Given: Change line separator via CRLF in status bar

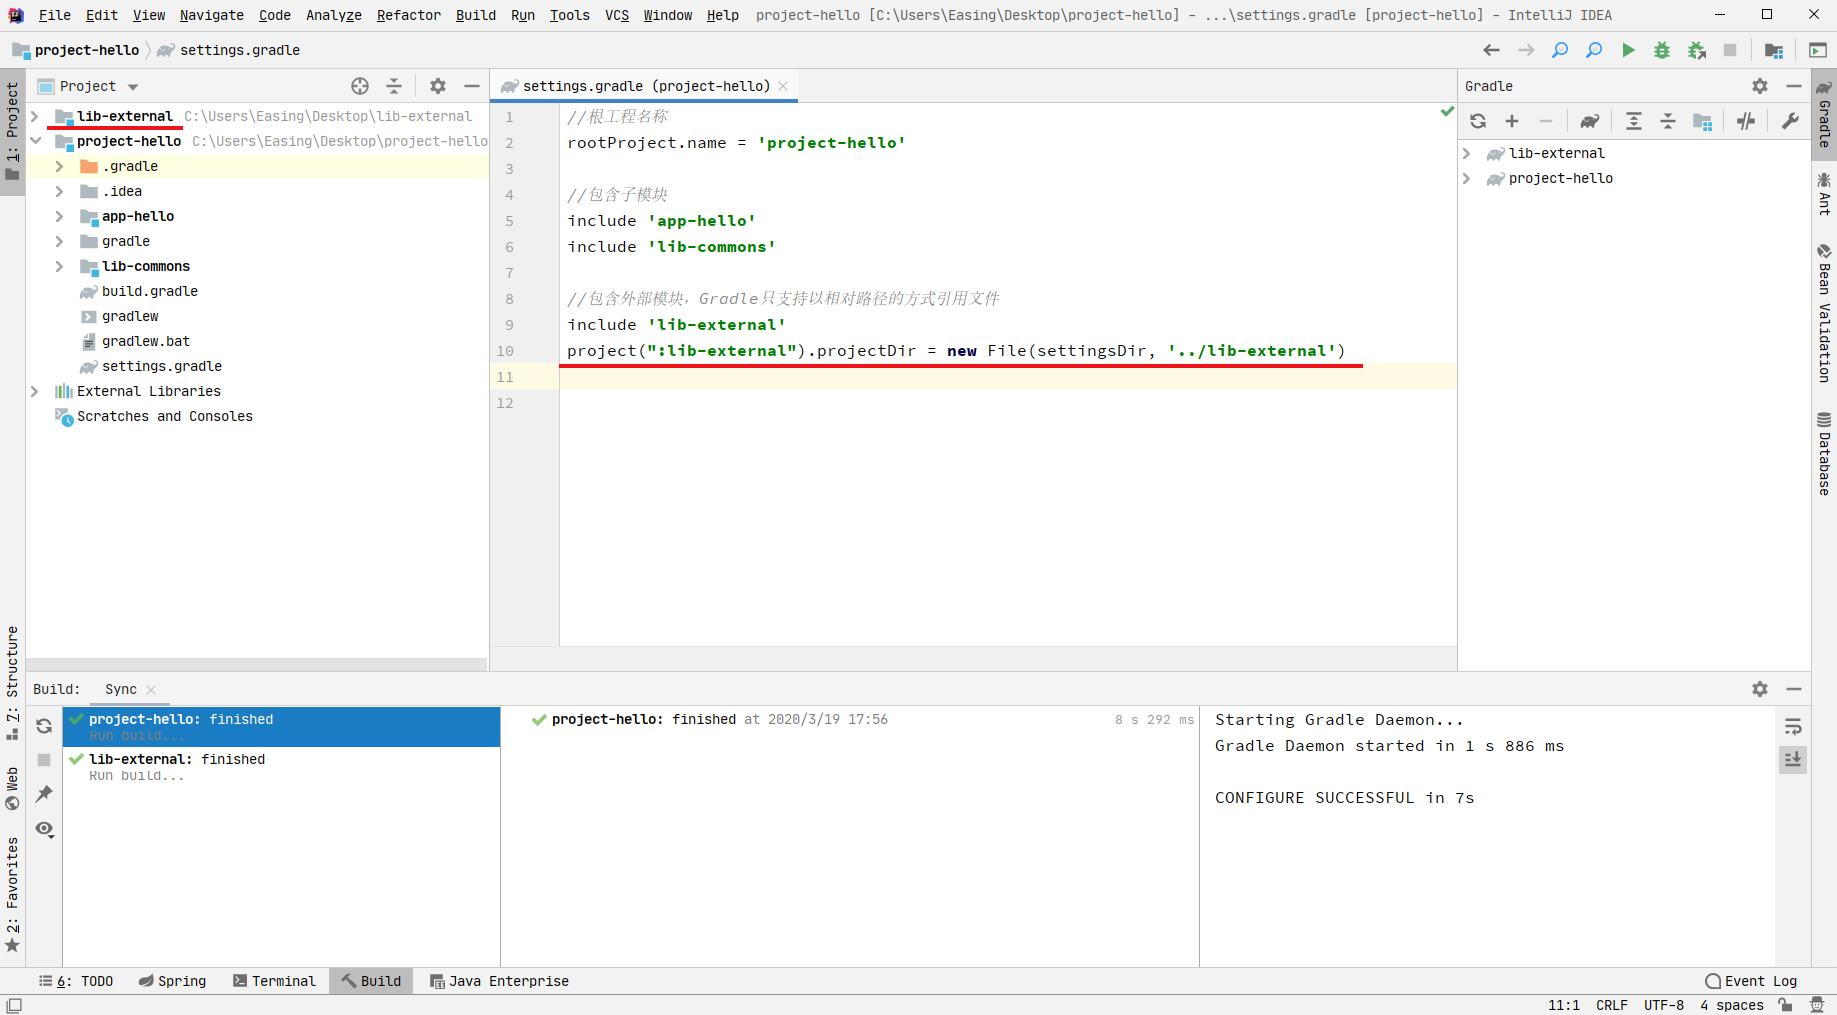Looking at the screenshot, I should click(x=1611, y=1005).
